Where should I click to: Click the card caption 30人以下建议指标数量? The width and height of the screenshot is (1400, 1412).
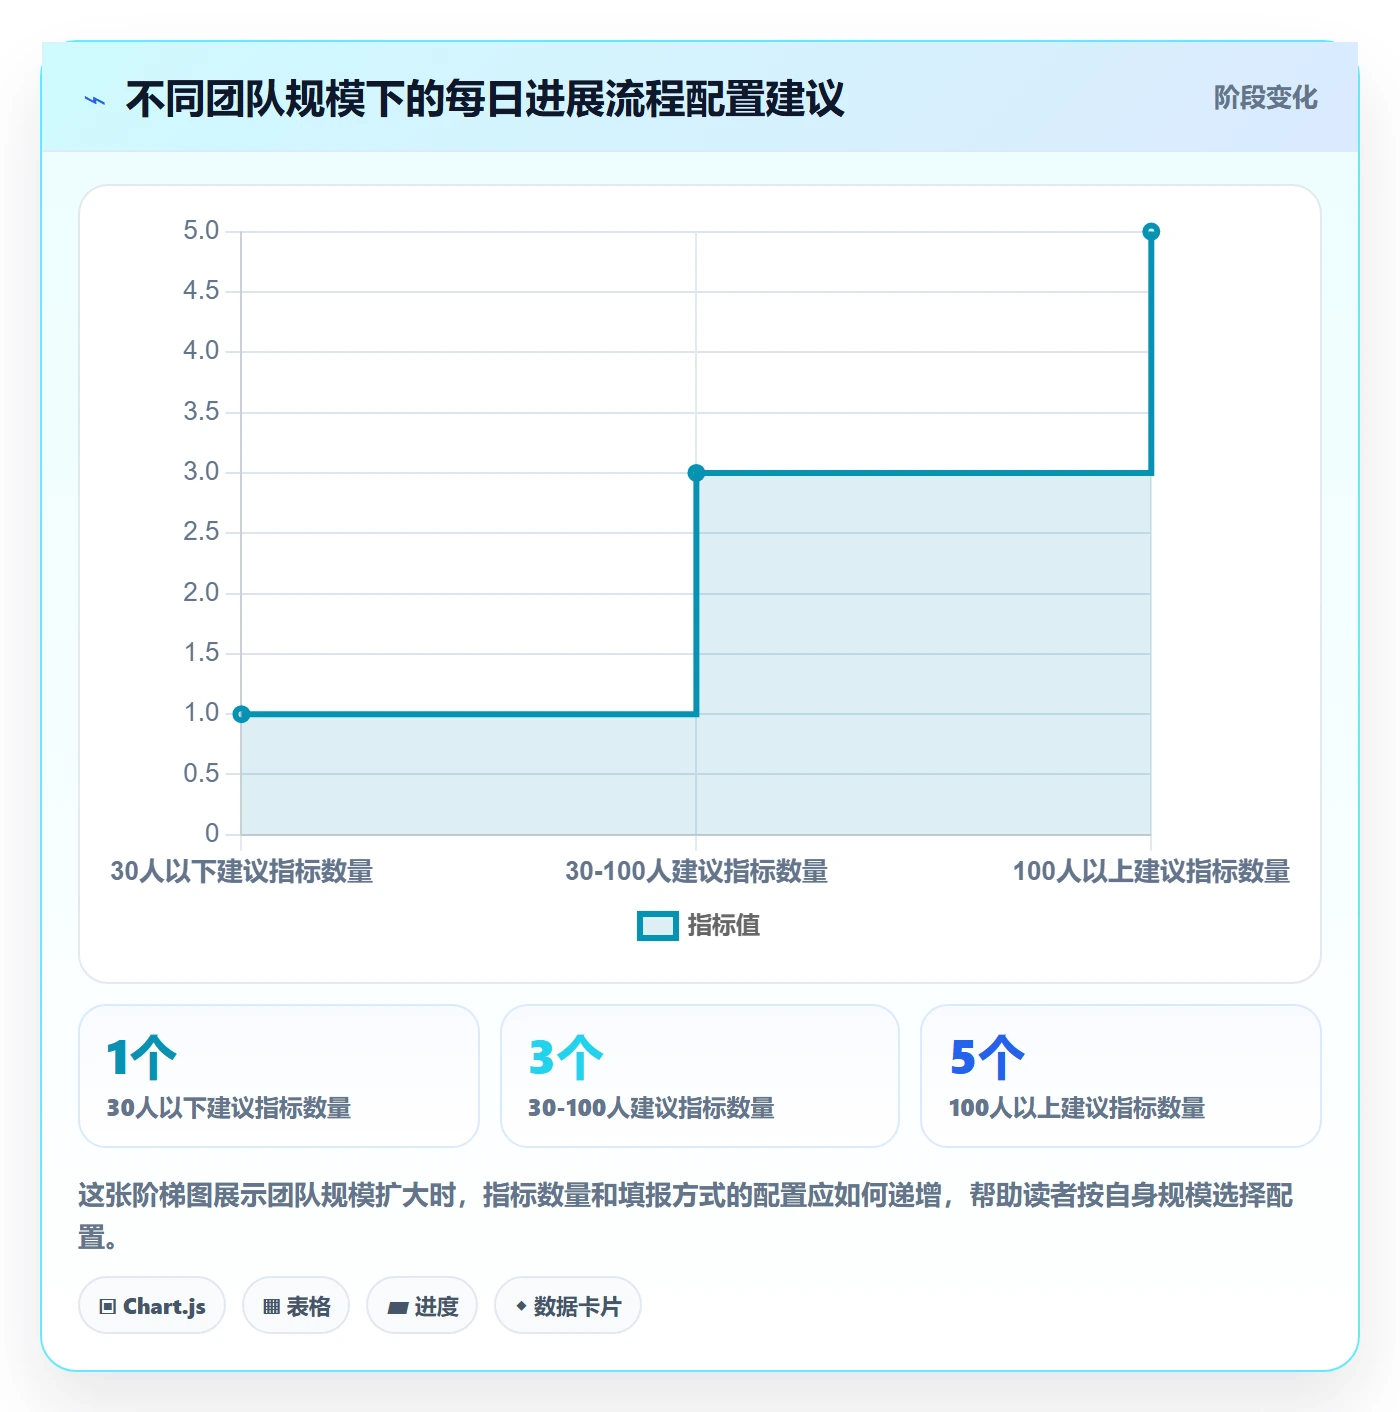coord(229,1108)
